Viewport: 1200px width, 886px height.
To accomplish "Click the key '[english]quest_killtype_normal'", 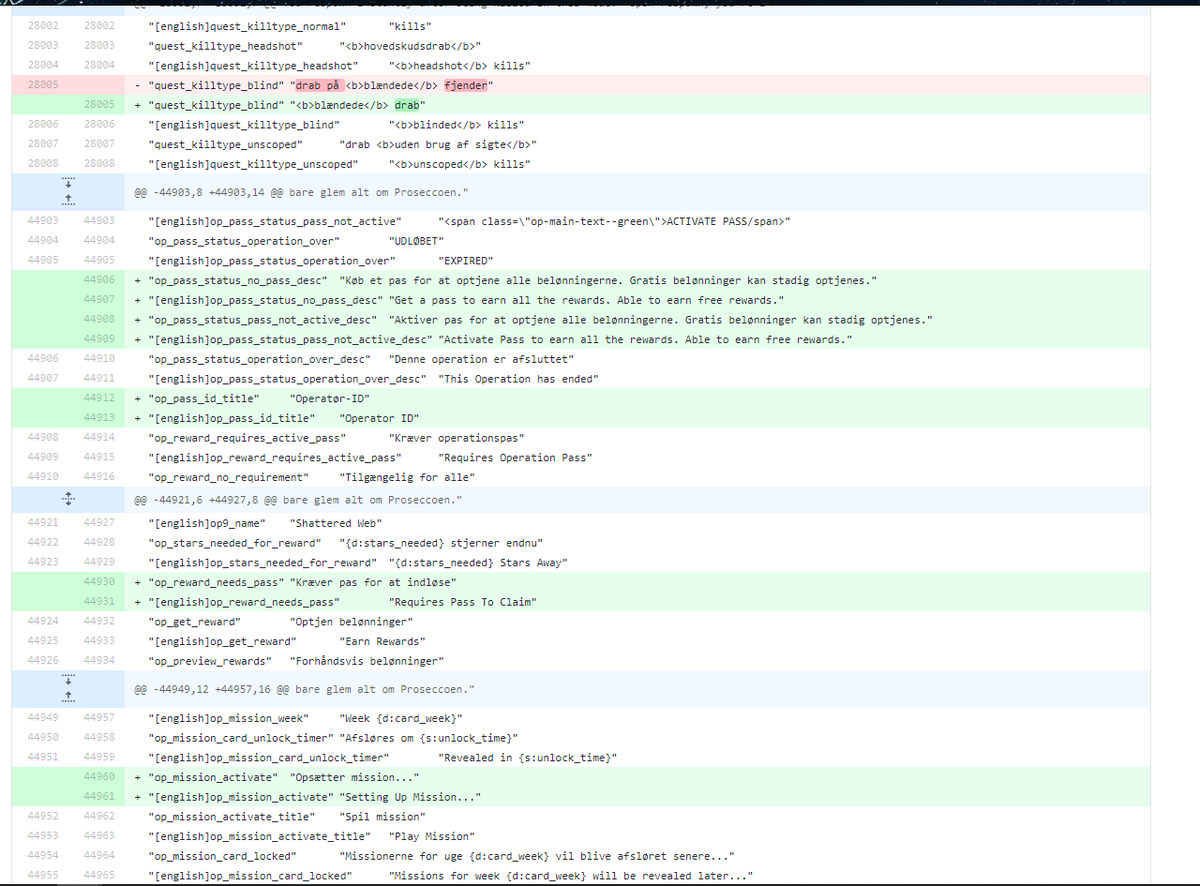I will [x=247, y=27].
